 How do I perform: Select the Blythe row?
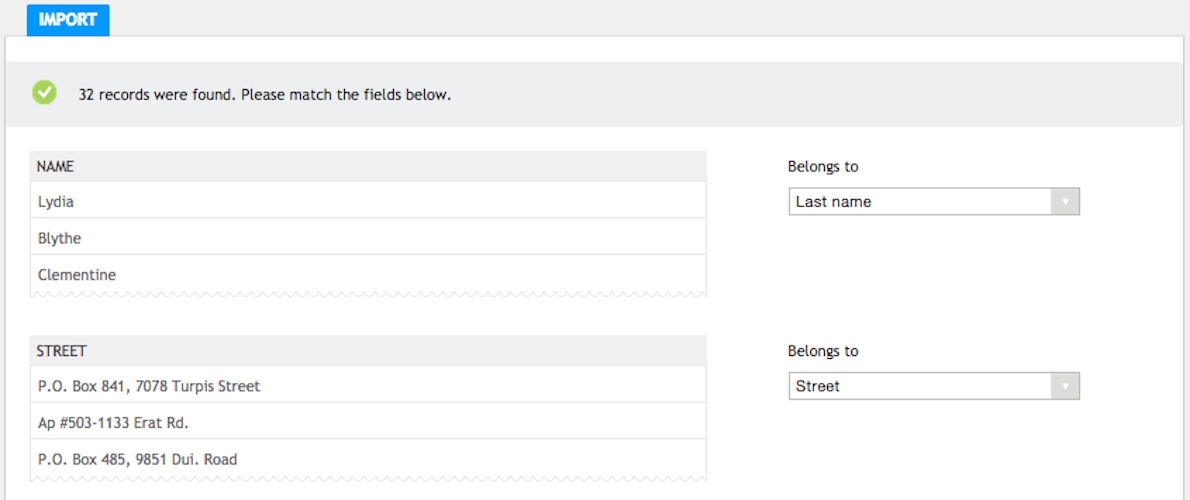pyautogui.click(x=368, y=238)
